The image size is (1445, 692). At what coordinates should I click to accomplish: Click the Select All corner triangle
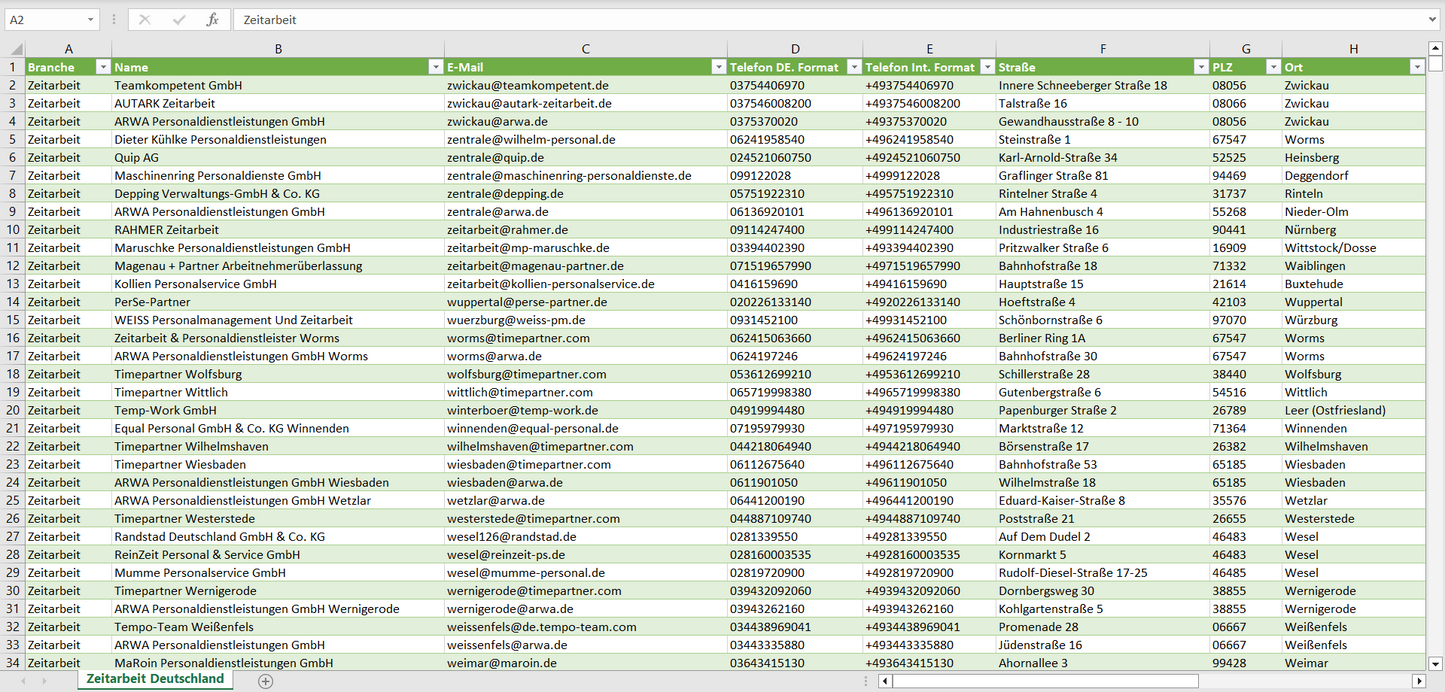click(x=16, y=49)
